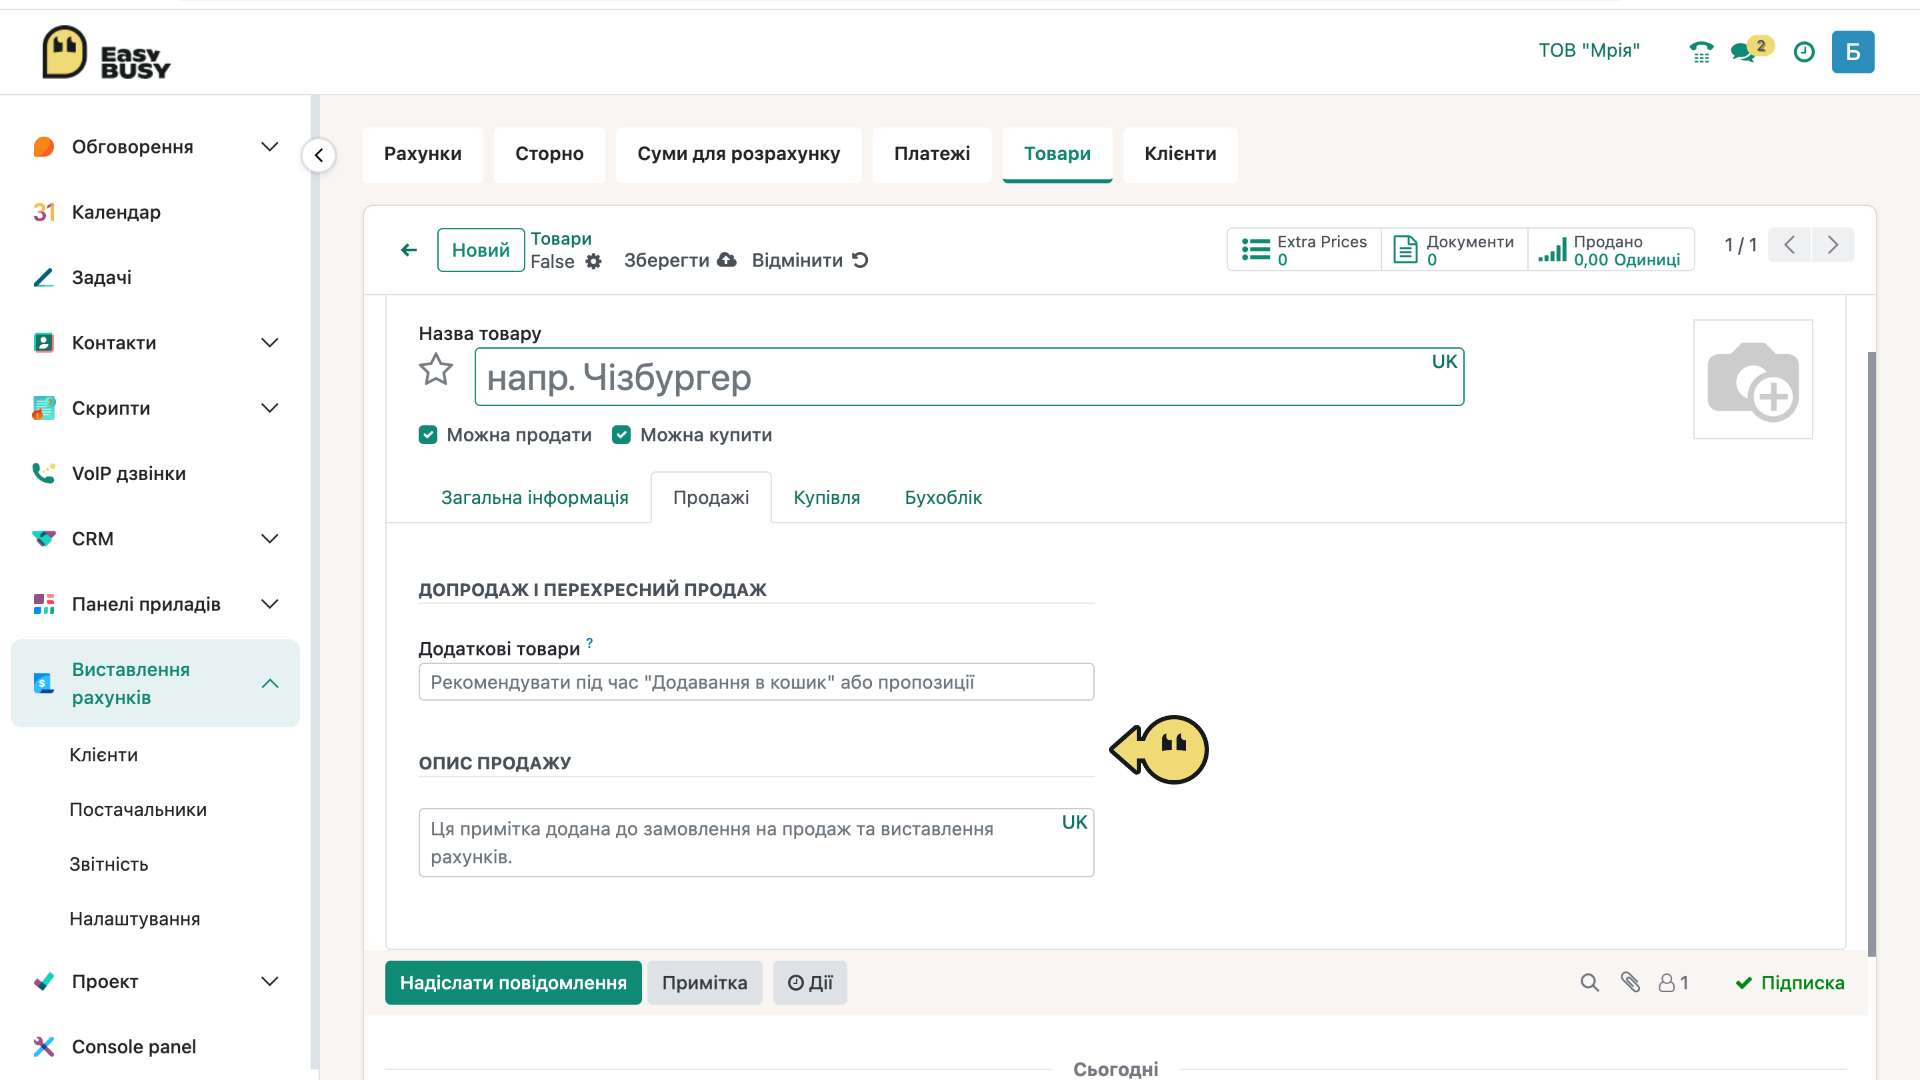The image size is (1920, 1080).
Task: Open Постачальники submenu item
Action: (138, 810)
